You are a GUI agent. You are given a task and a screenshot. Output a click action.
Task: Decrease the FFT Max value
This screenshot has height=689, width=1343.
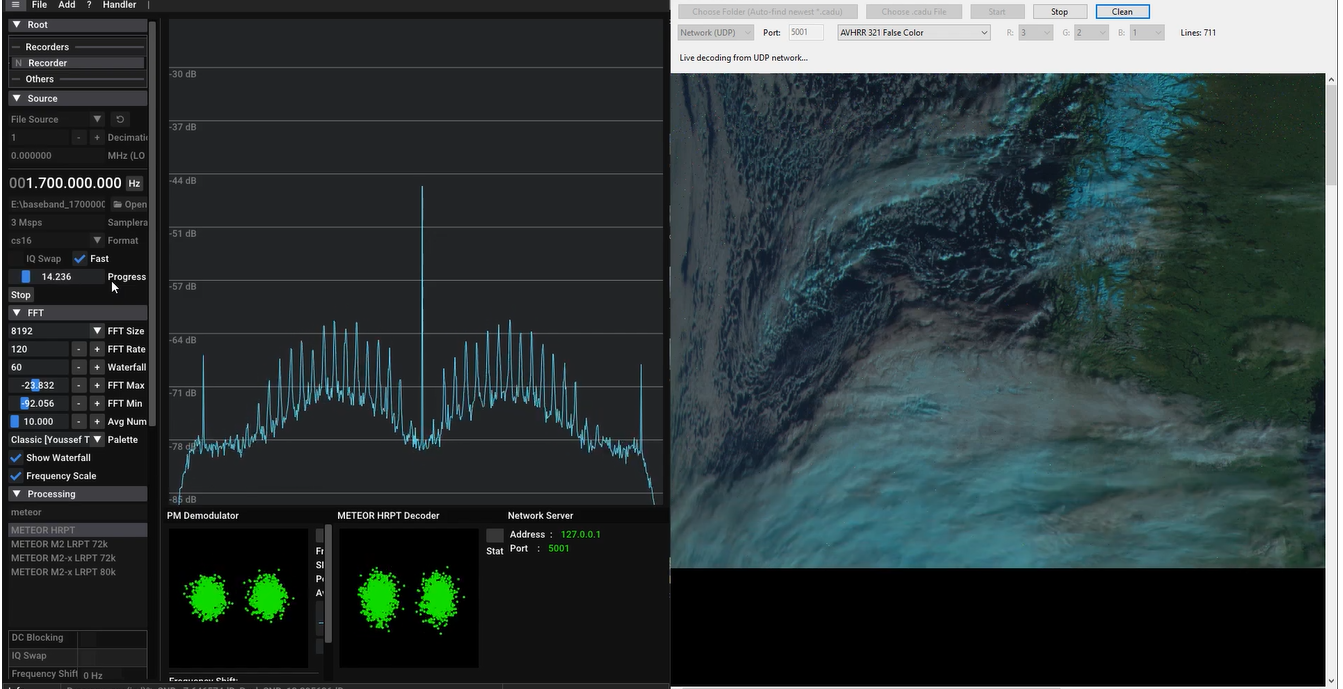pos(79,385)
